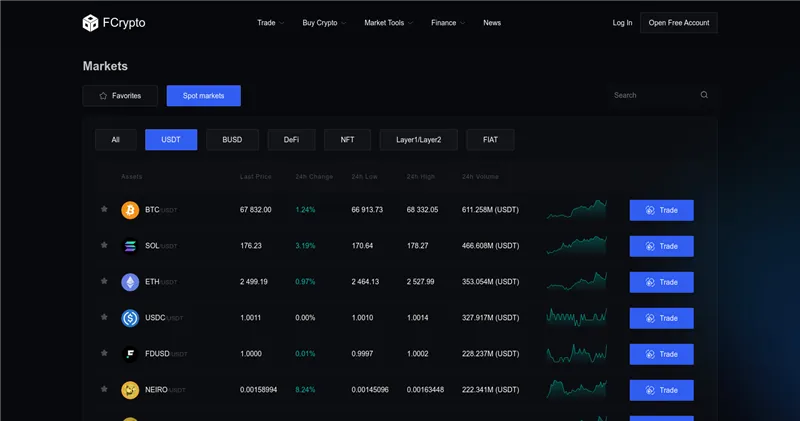Screen dimensions: 800x421
Task: Select the Layer1/Layer2 filter
Action: click(418, 140)
